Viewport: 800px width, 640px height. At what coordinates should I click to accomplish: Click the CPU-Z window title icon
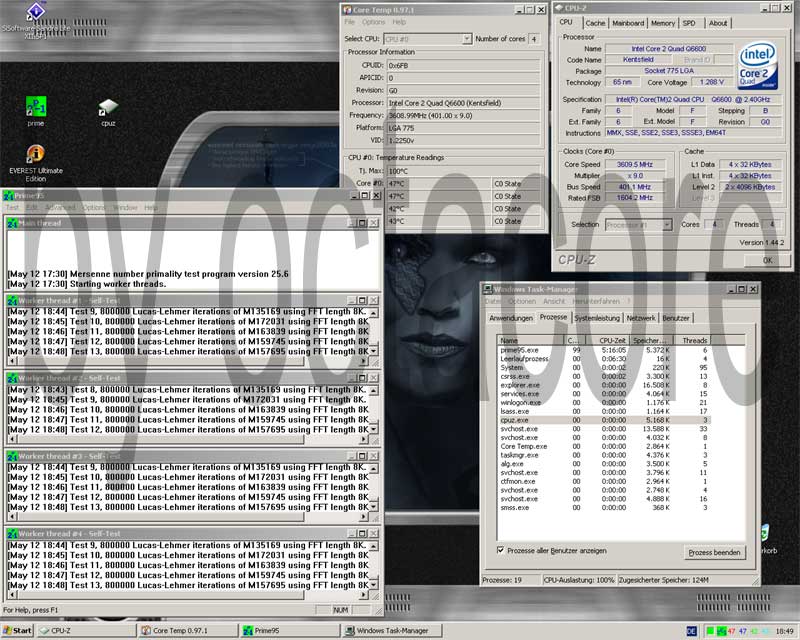[559, 8]
